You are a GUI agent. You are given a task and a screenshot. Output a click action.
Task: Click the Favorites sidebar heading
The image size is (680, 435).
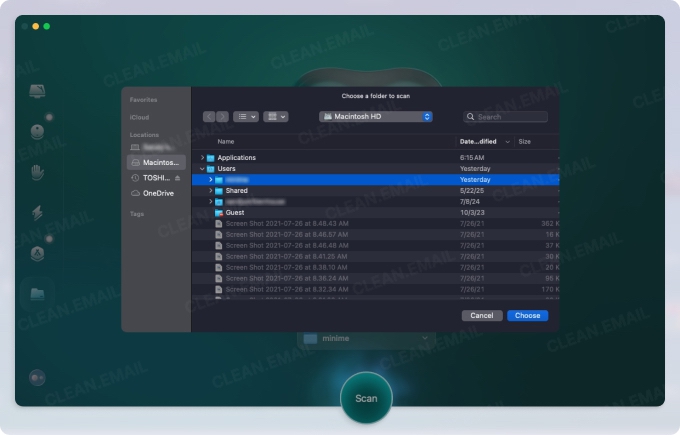pos(143,100)
